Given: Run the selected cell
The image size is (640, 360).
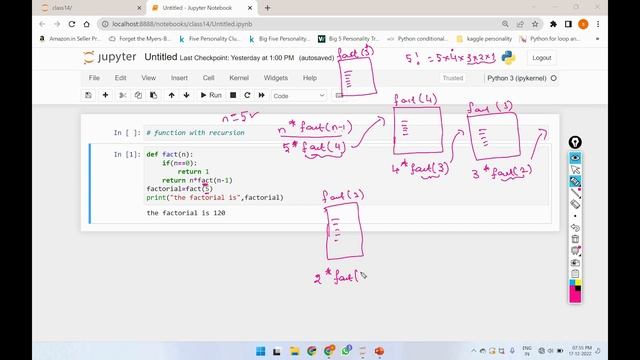Looking at the screenshot, I should pyautogui.click(x=211, y=95).
